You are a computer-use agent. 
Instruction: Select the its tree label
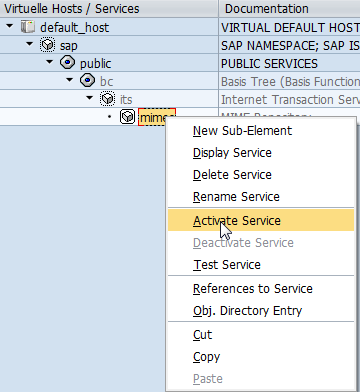click(x=126, y=99)
